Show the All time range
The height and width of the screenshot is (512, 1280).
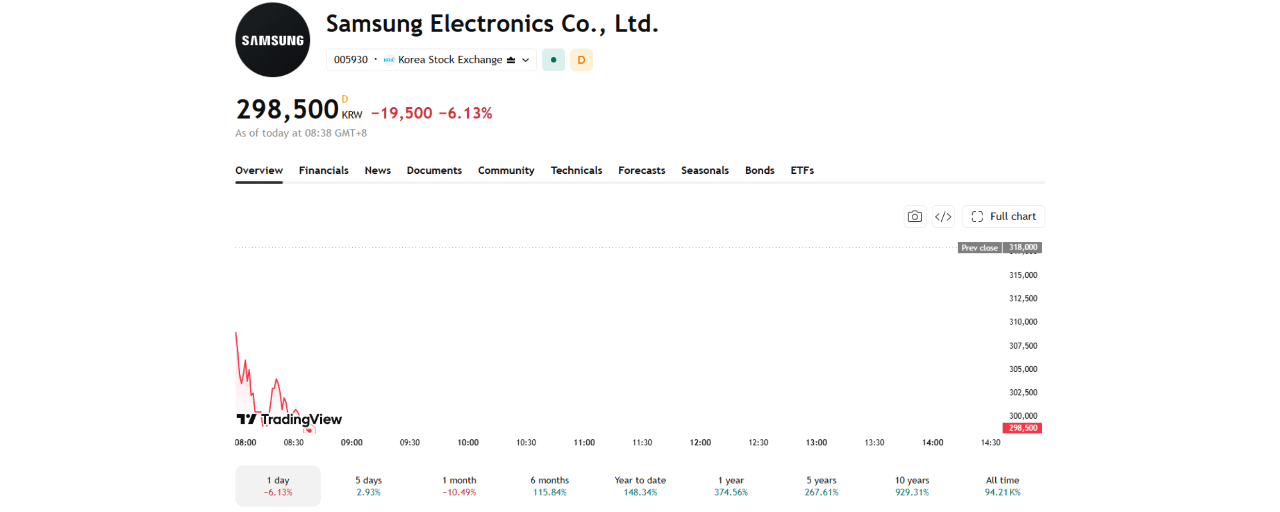tap(1002, 486)
